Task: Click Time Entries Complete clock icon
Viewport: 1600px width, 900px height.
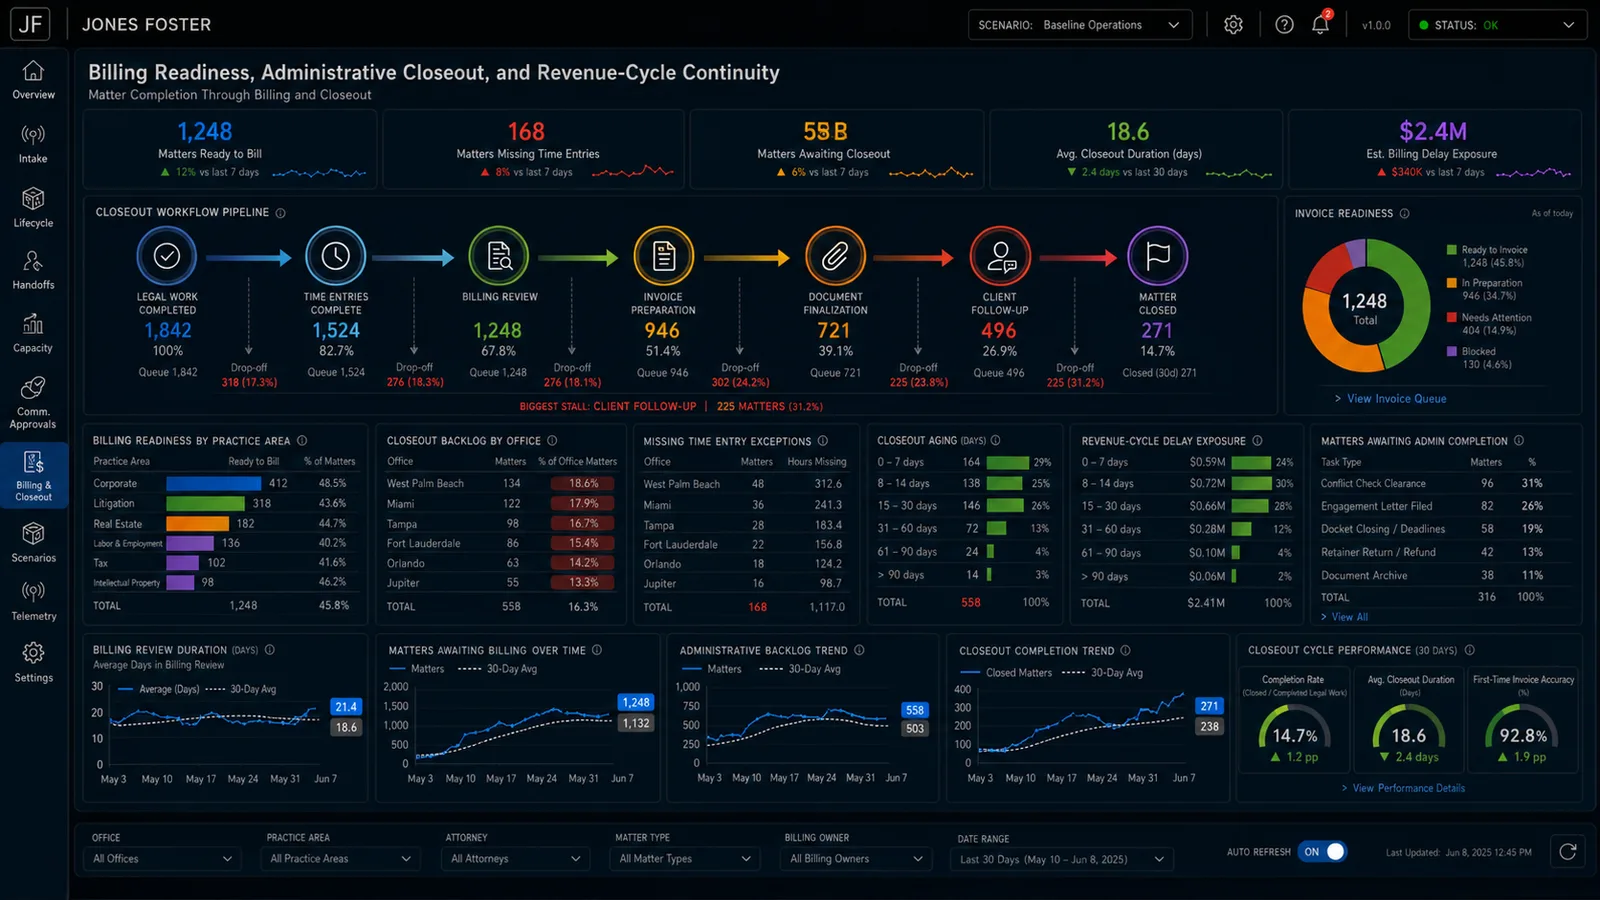Action: (x=335, y=256)
